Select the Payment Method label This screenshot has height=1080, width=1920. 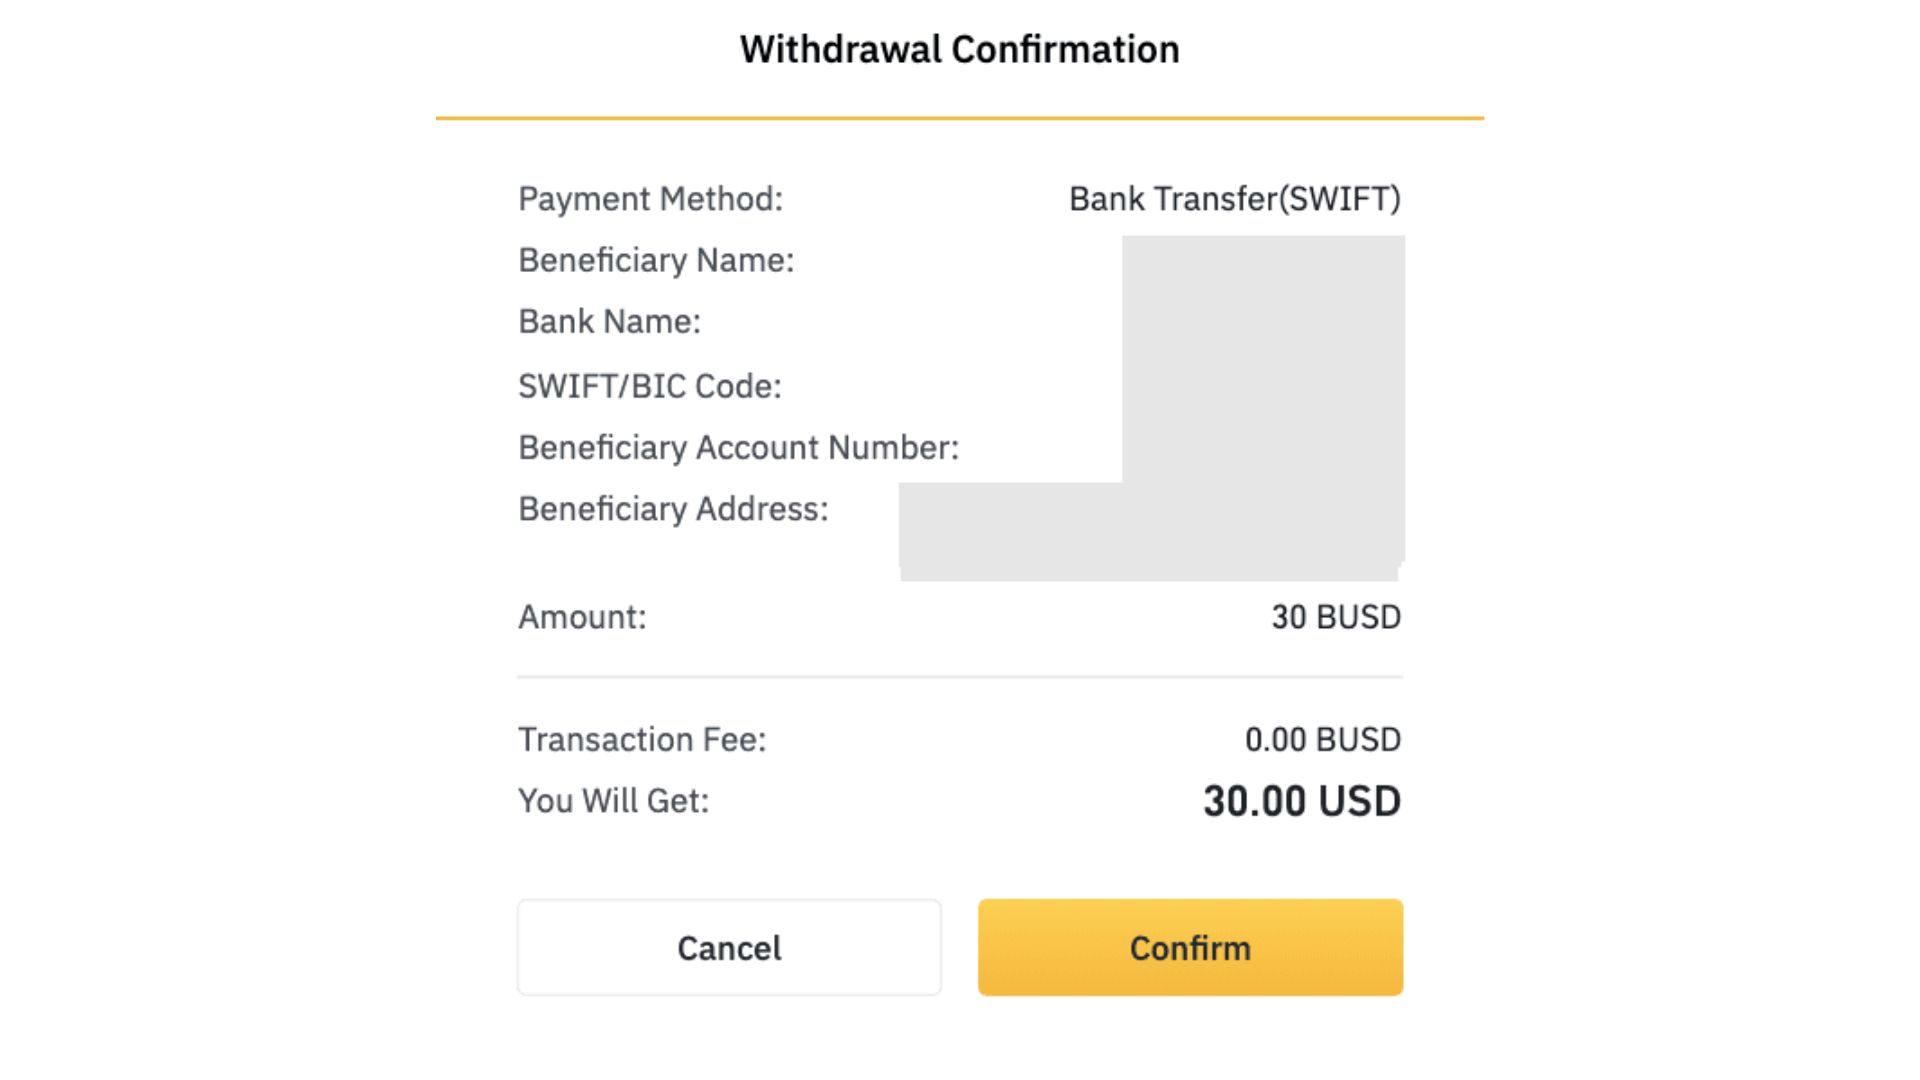coord(650,199)
